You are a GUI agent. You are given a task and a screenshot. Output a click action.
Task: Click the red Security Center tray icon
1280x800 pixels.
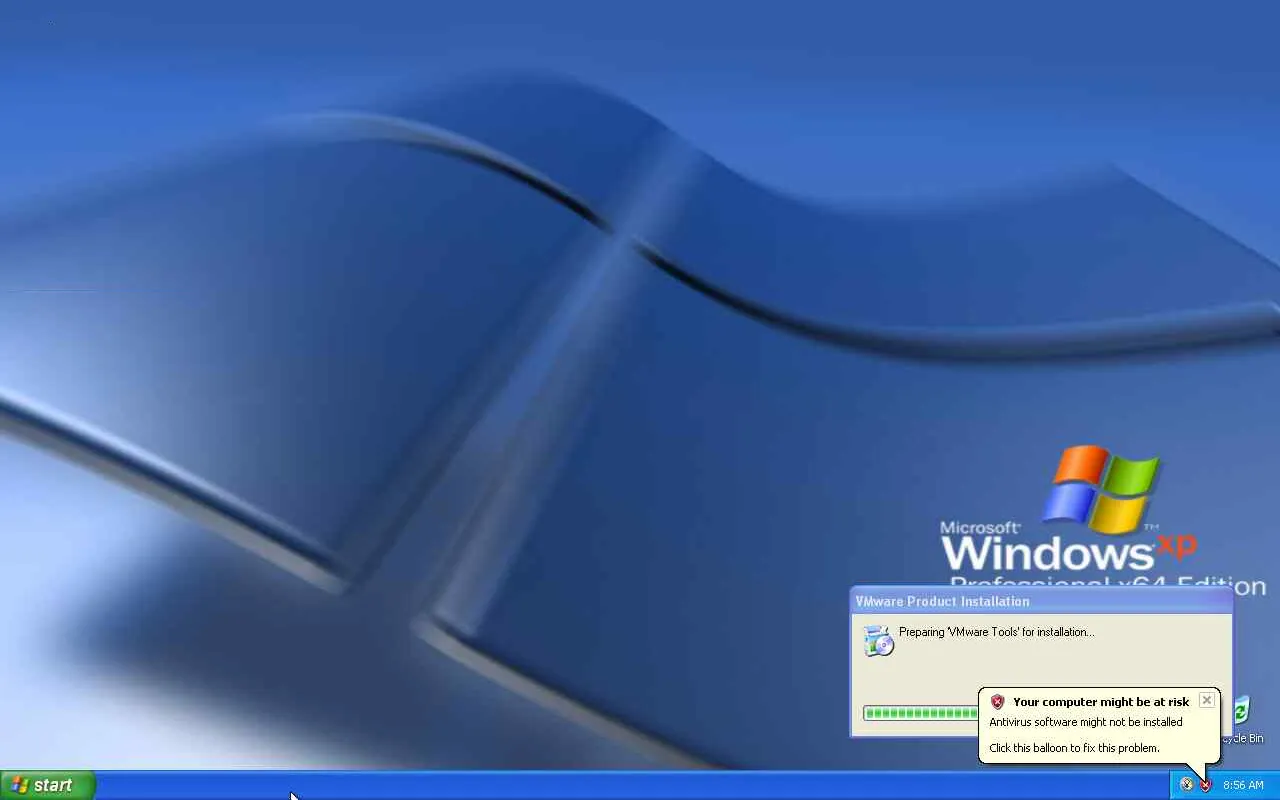1205,785
